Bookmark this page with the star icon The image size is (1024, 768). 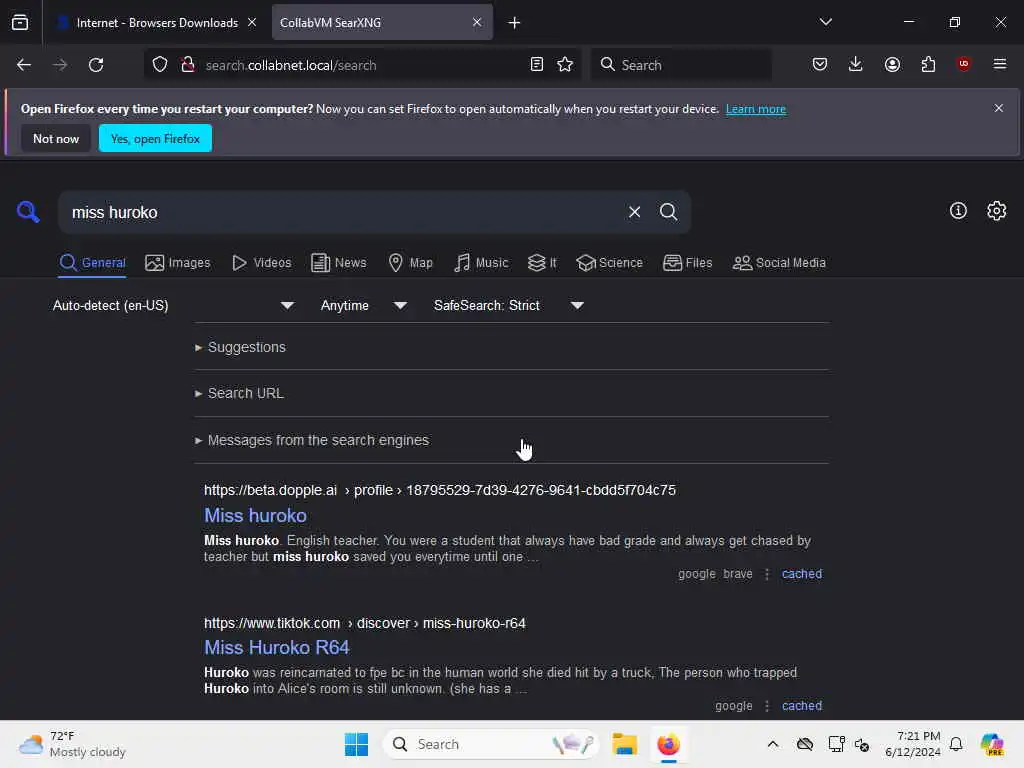click(x=566, y=65)
